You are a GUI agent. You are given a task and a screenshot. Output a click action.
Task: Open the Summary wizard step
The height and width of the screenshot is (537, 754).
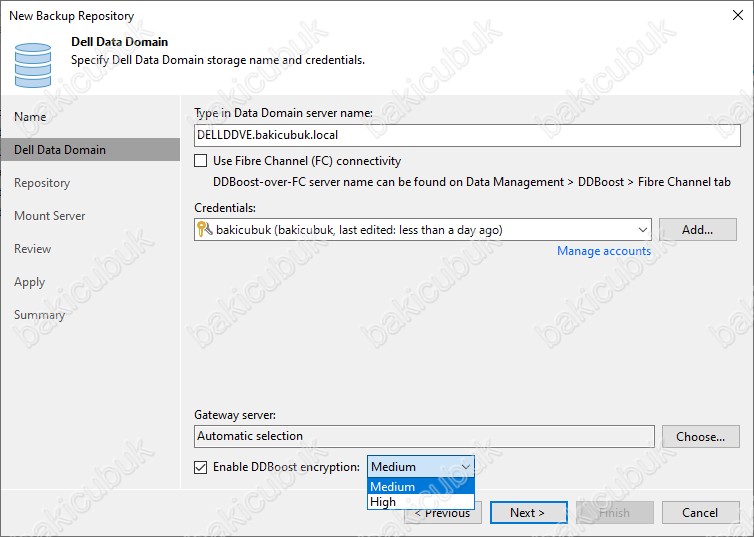tap(39, 315)
